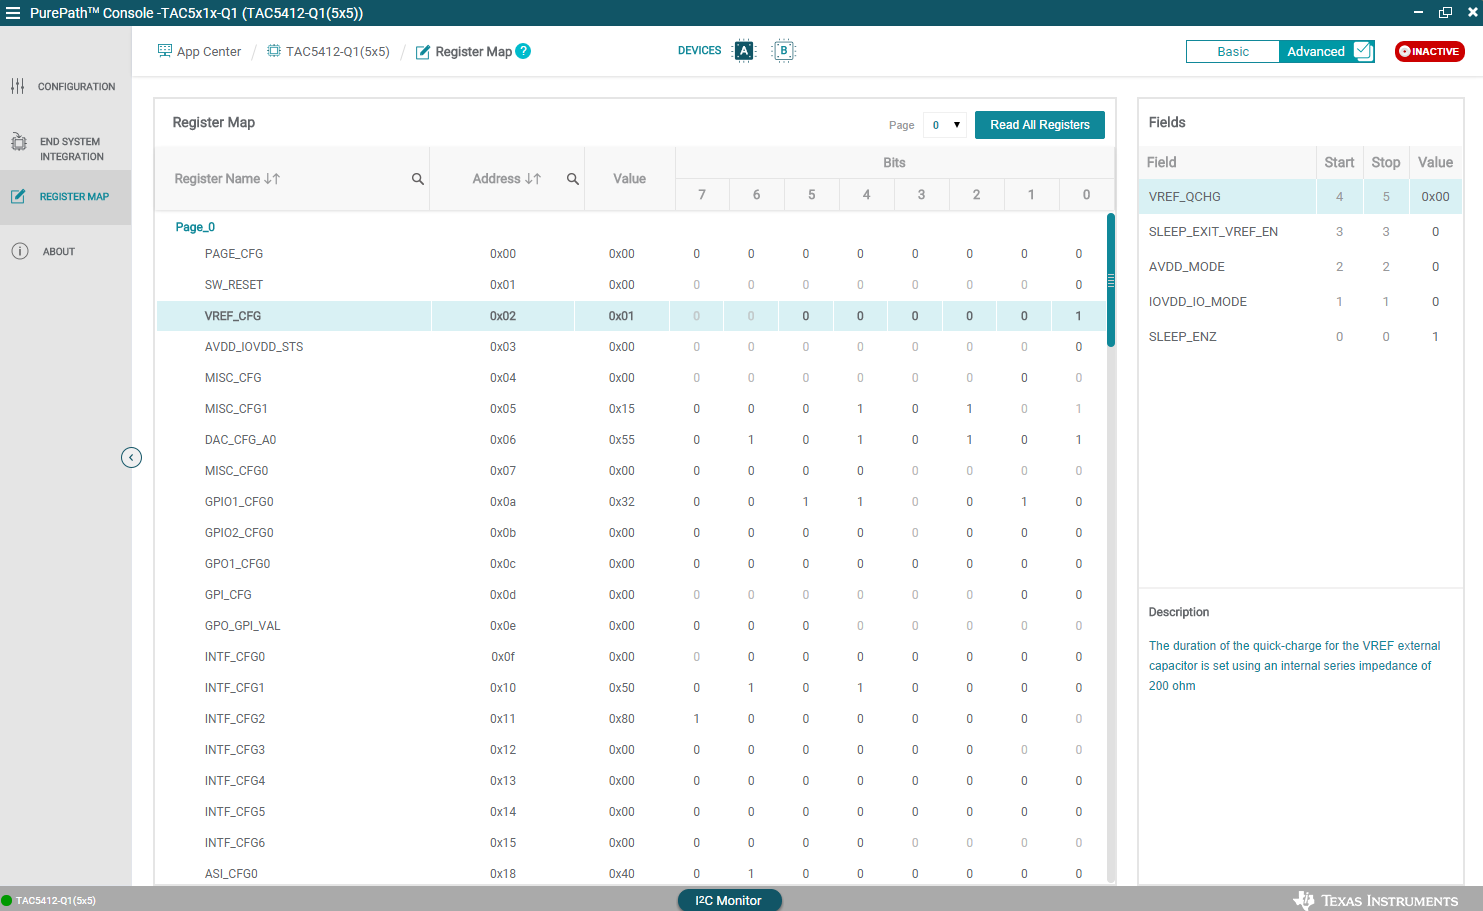Click the End System Integration chip icon
Screen dimensions: 1483x911
19,142
